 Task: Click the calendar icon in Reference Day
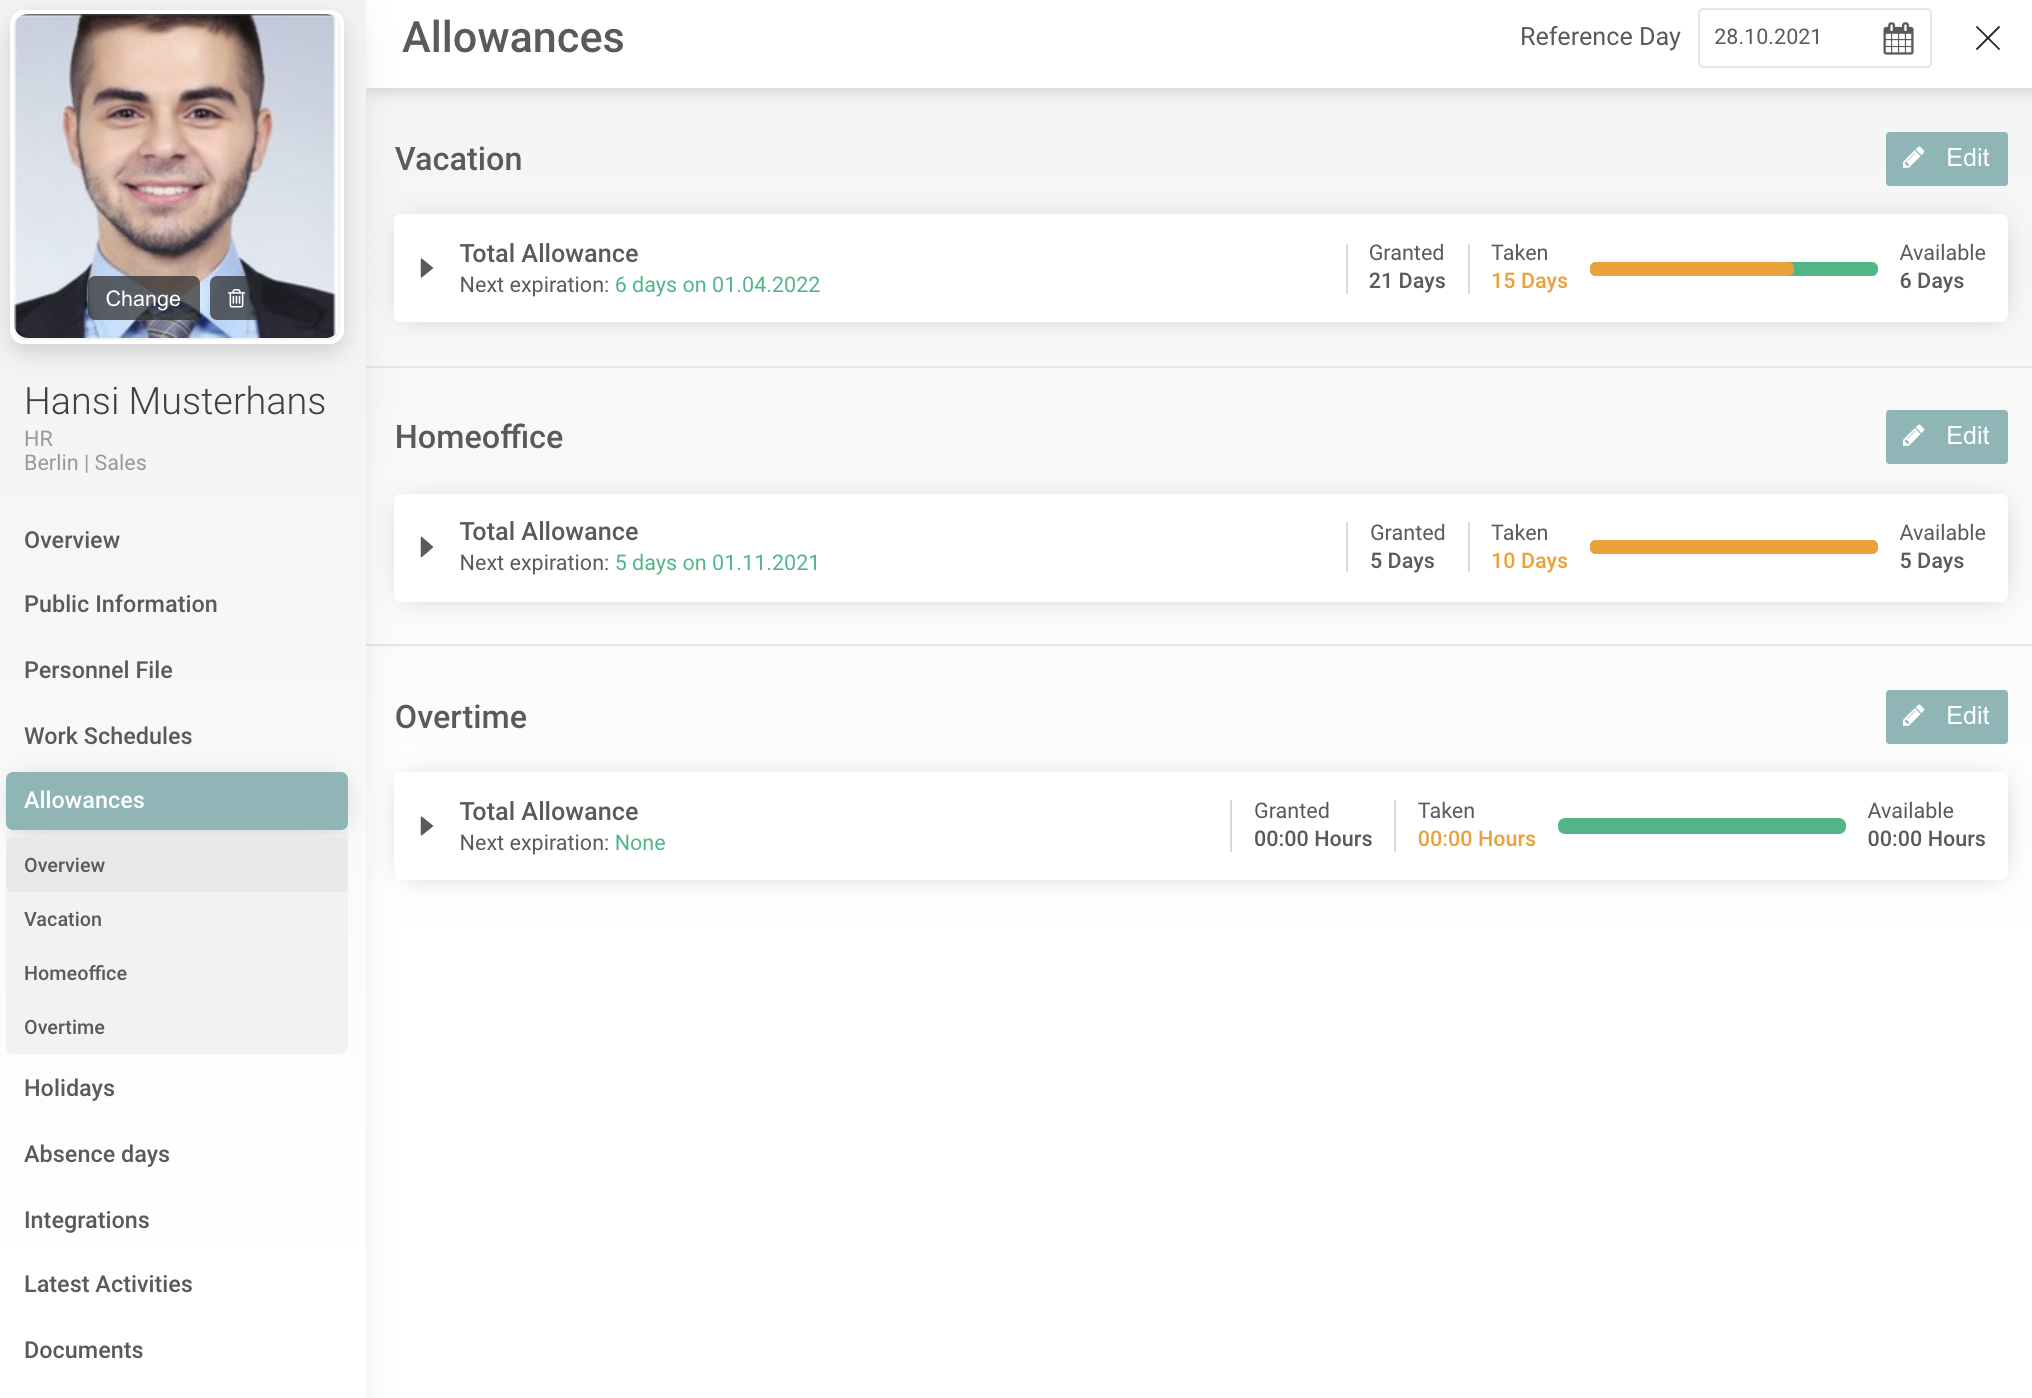coord(1897,38)
